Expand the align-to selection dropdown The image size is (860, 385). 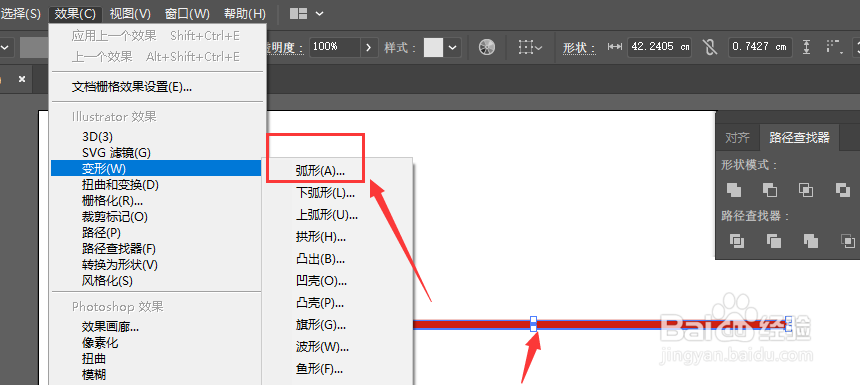click(x=530, y=47)
